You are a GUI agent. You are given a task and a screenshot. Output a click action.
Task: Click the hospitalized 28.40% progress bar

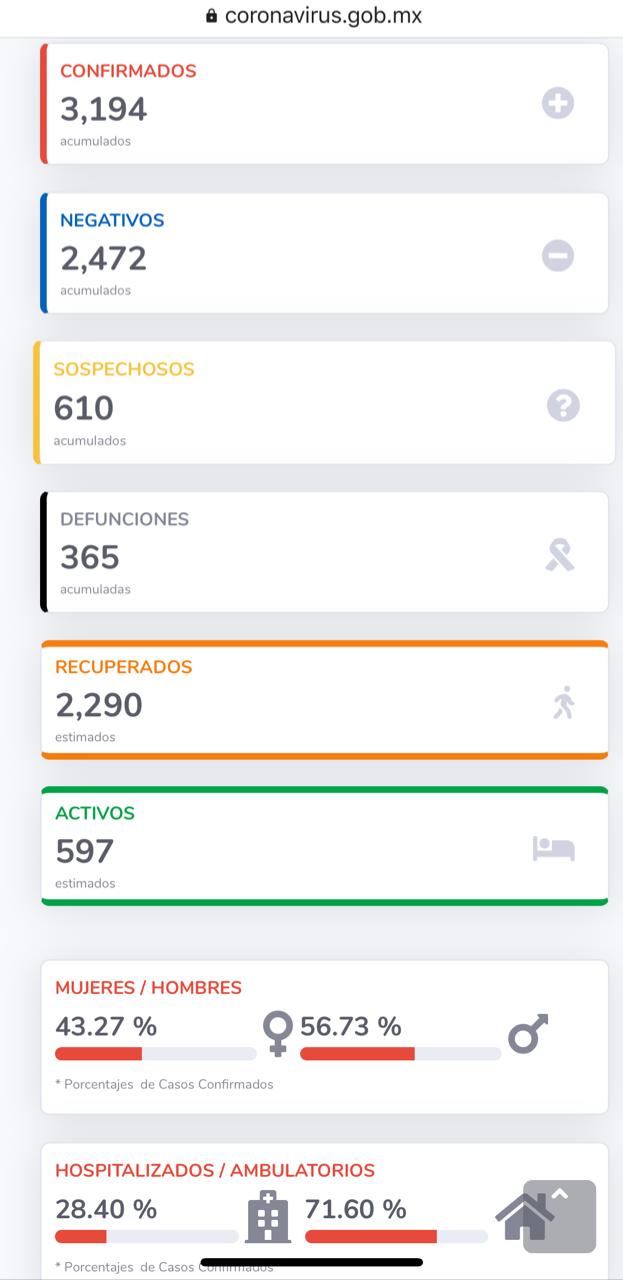pos(147,1237)
